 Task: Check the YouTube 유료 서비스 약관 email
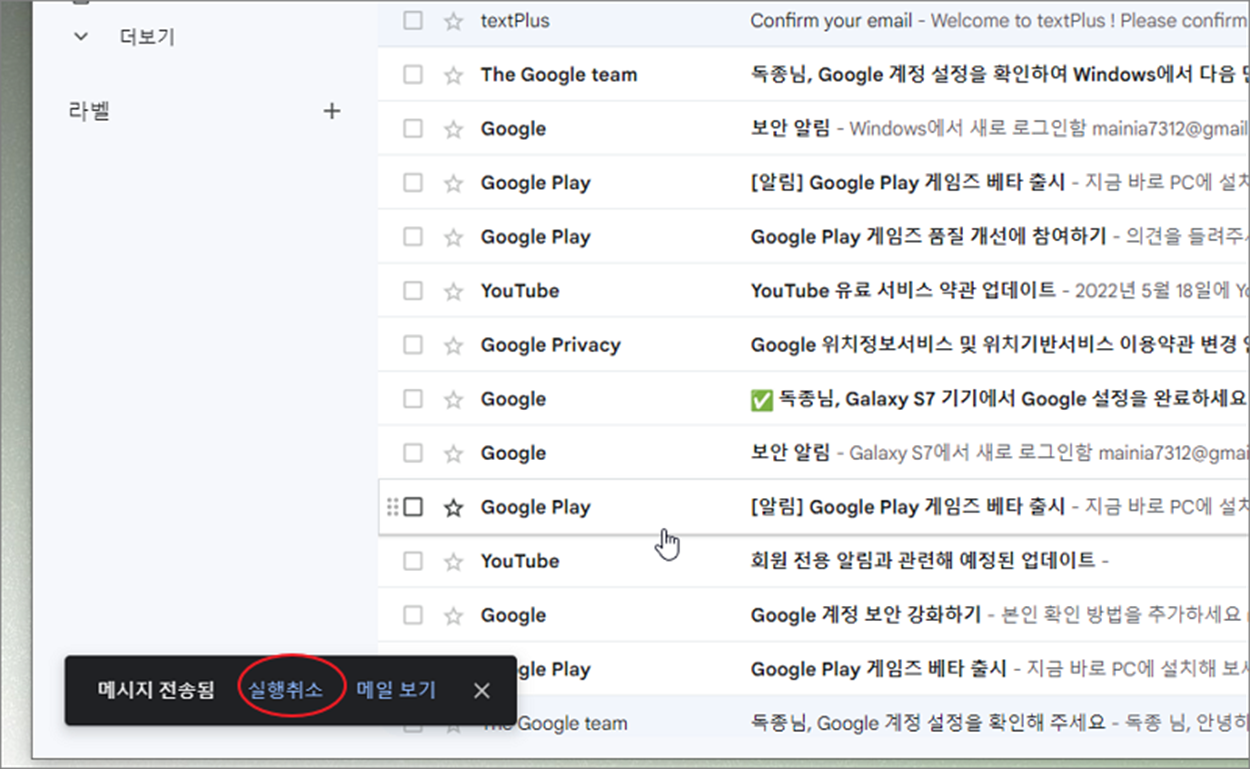pyautogui.click(x=413, y=291)
